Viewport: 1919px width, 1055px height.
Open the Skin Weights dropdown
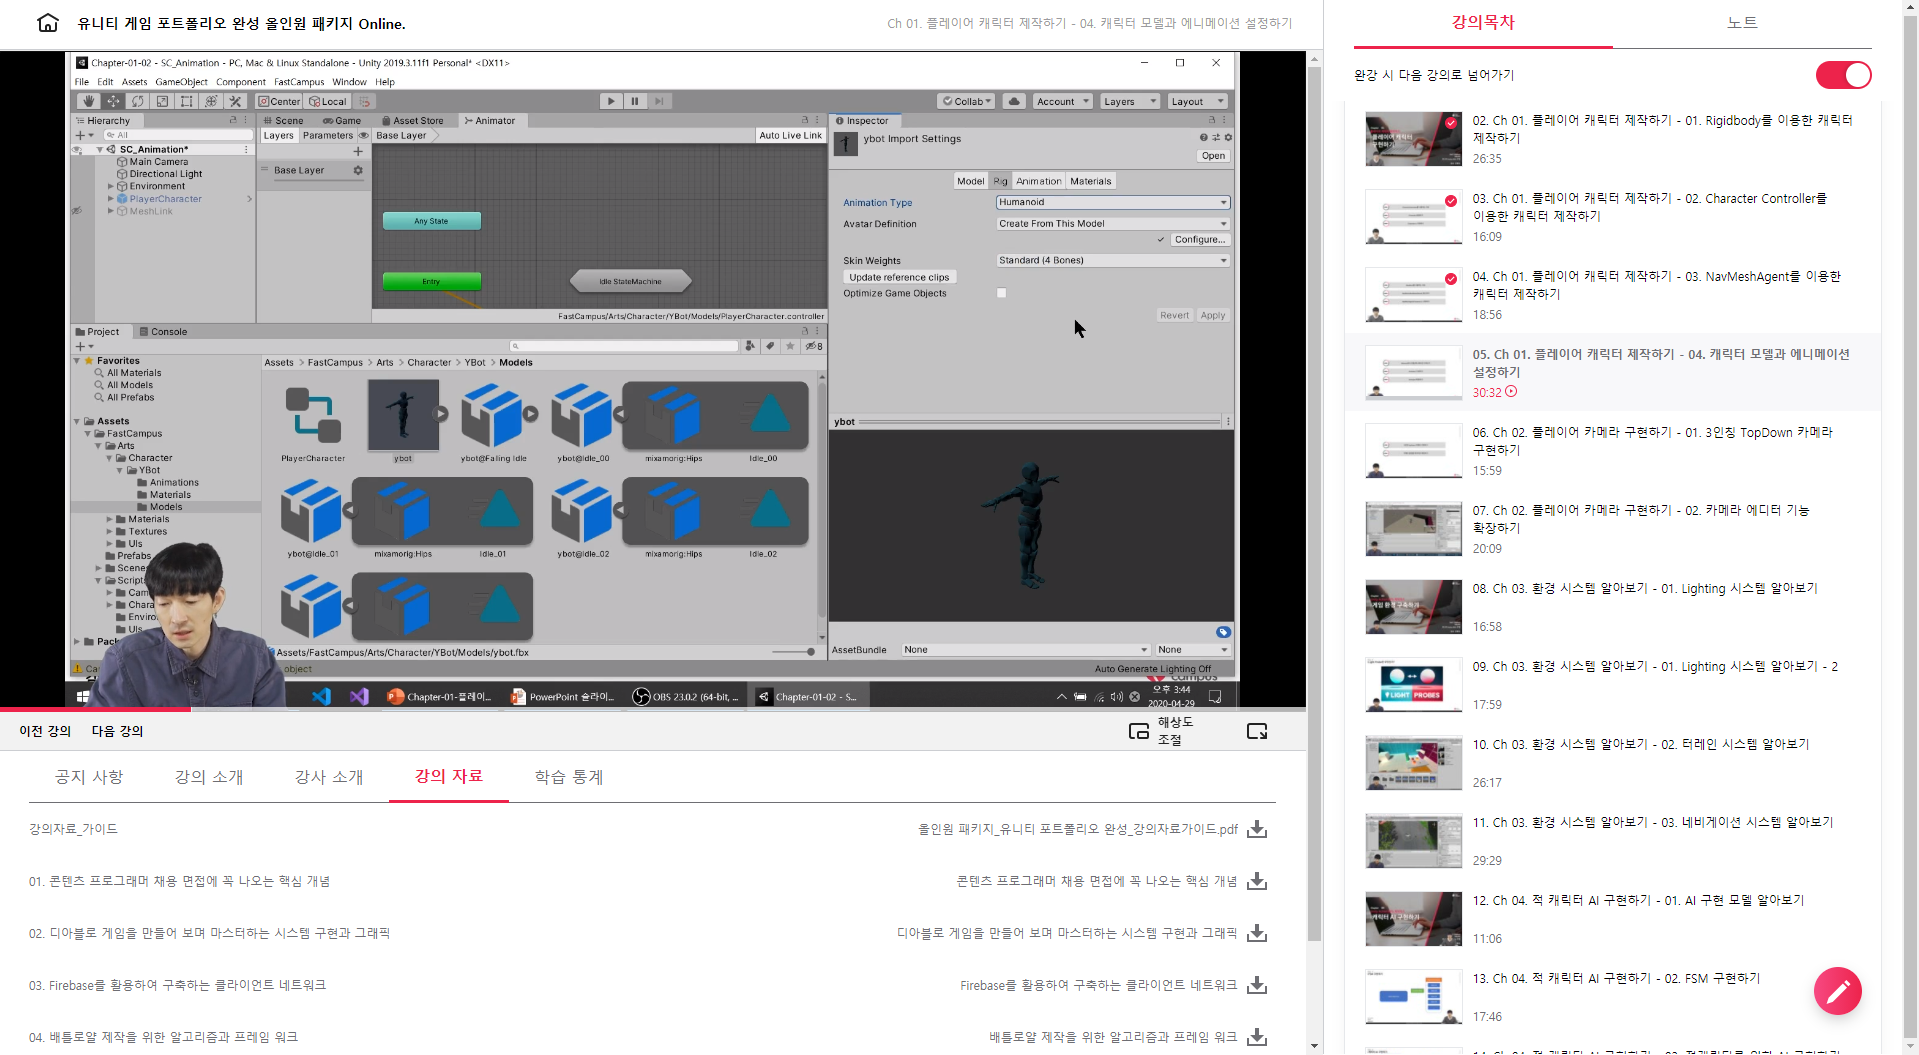pos(1112,260)
